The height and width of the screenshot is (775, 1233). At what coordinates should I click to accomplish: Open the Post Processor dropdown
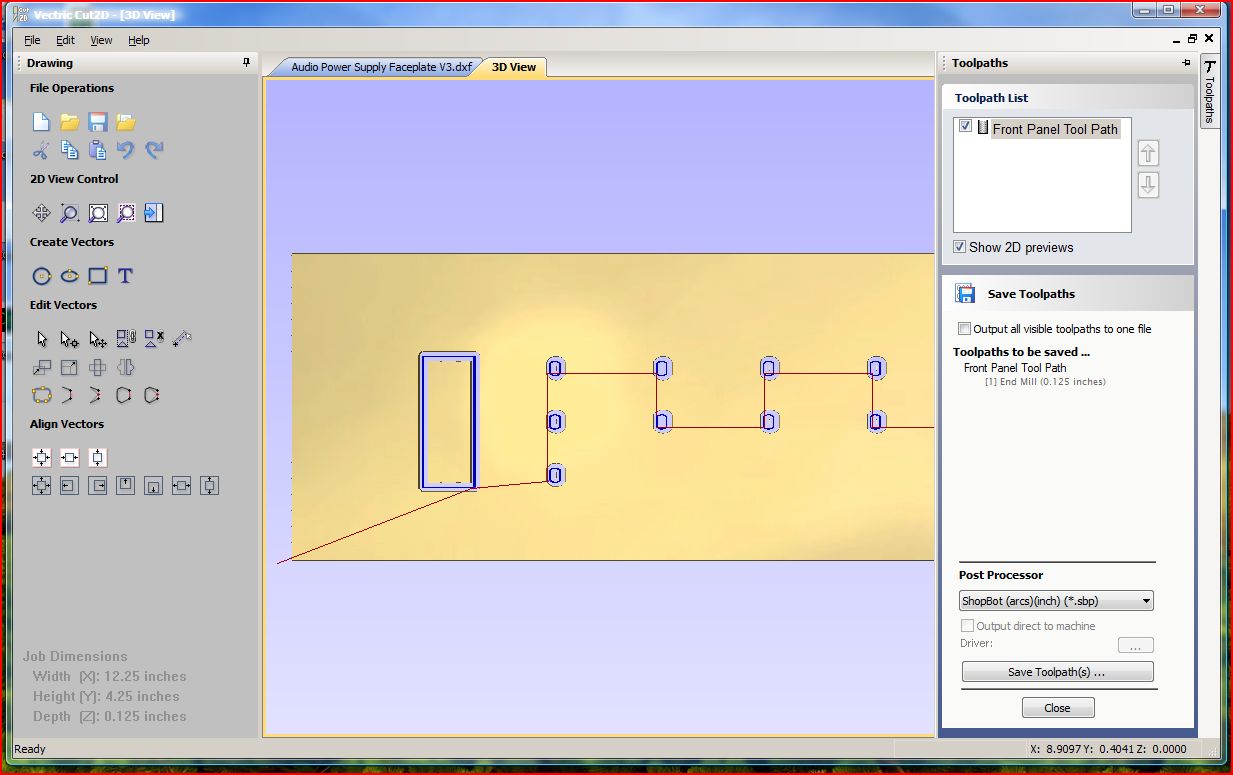1146,600
